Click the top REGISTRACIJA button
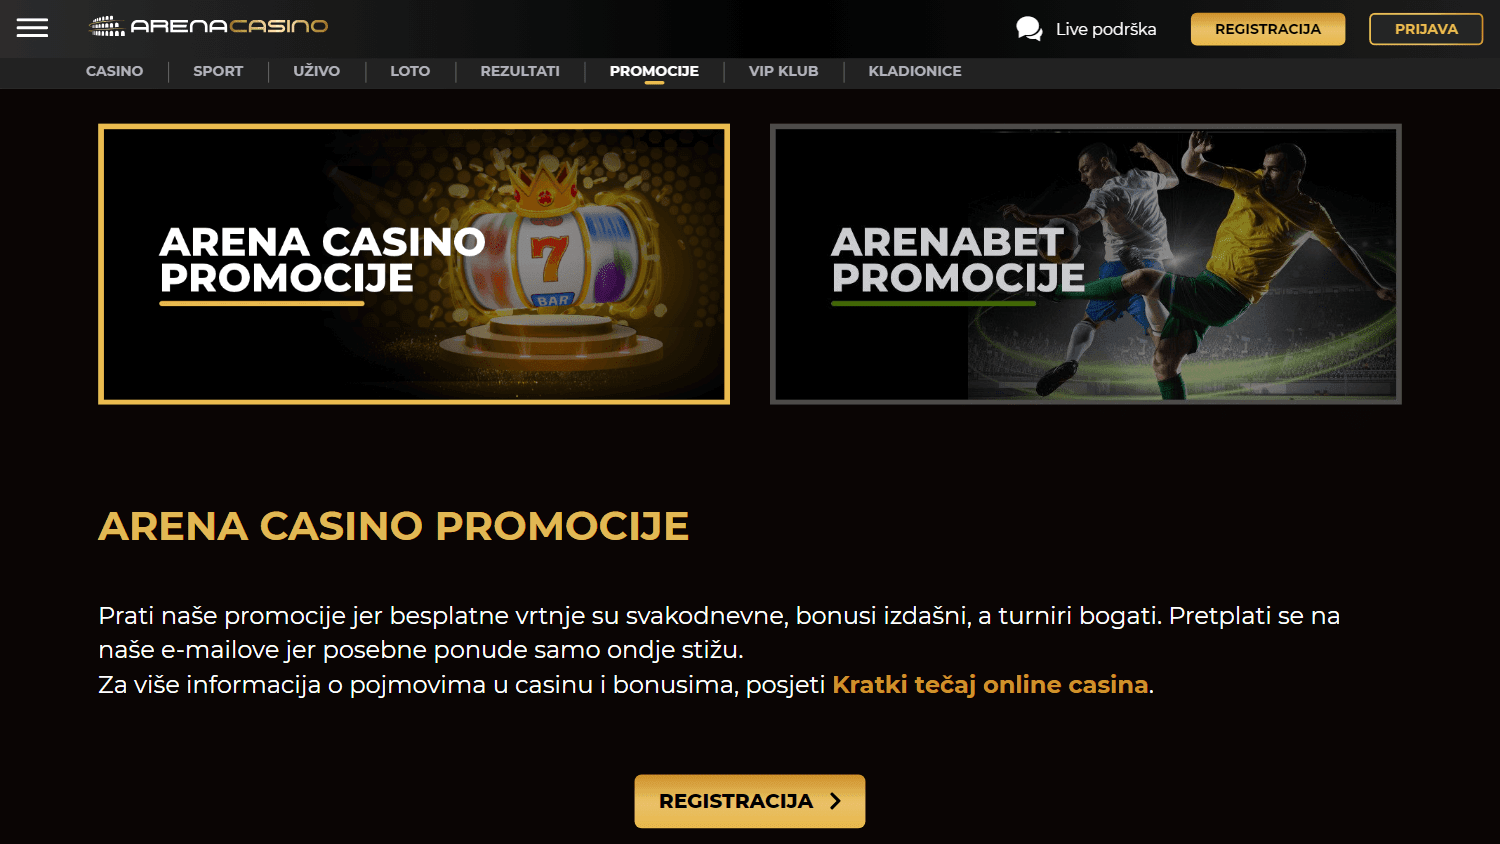Screen dimensions: 1500x844 click(x=1268, y=29)
